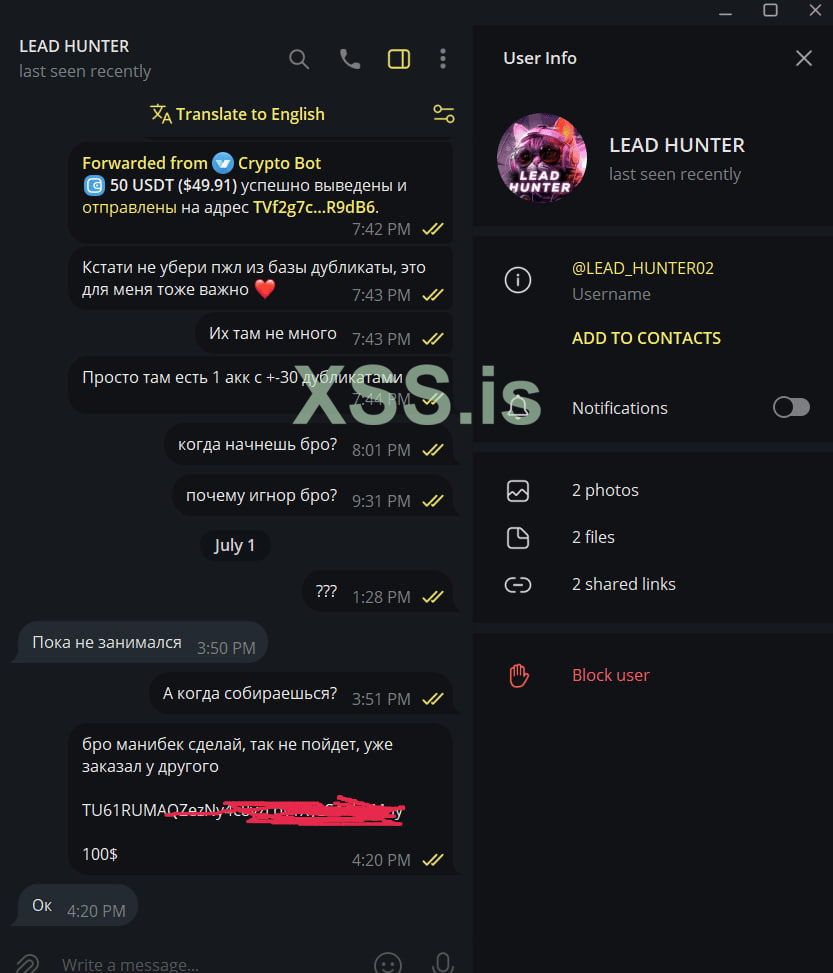Viewport: 833px width, 973px height.
Task: Toggle Notifications switch for this user
Action: click(791, 408)
